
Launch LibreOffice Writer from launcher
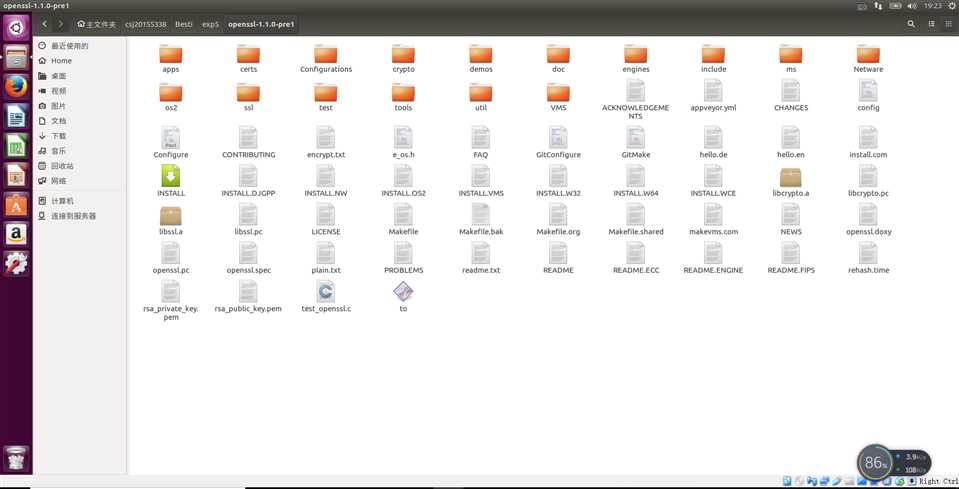[x=17, y=116]
